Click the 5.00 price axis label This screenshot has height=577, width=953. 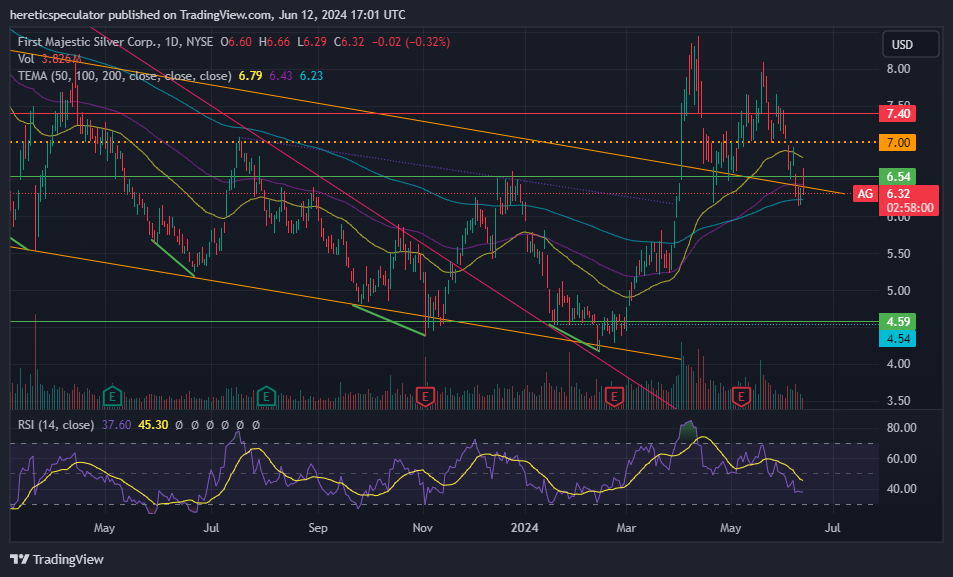pyautogui.click(x=898, y=291)
